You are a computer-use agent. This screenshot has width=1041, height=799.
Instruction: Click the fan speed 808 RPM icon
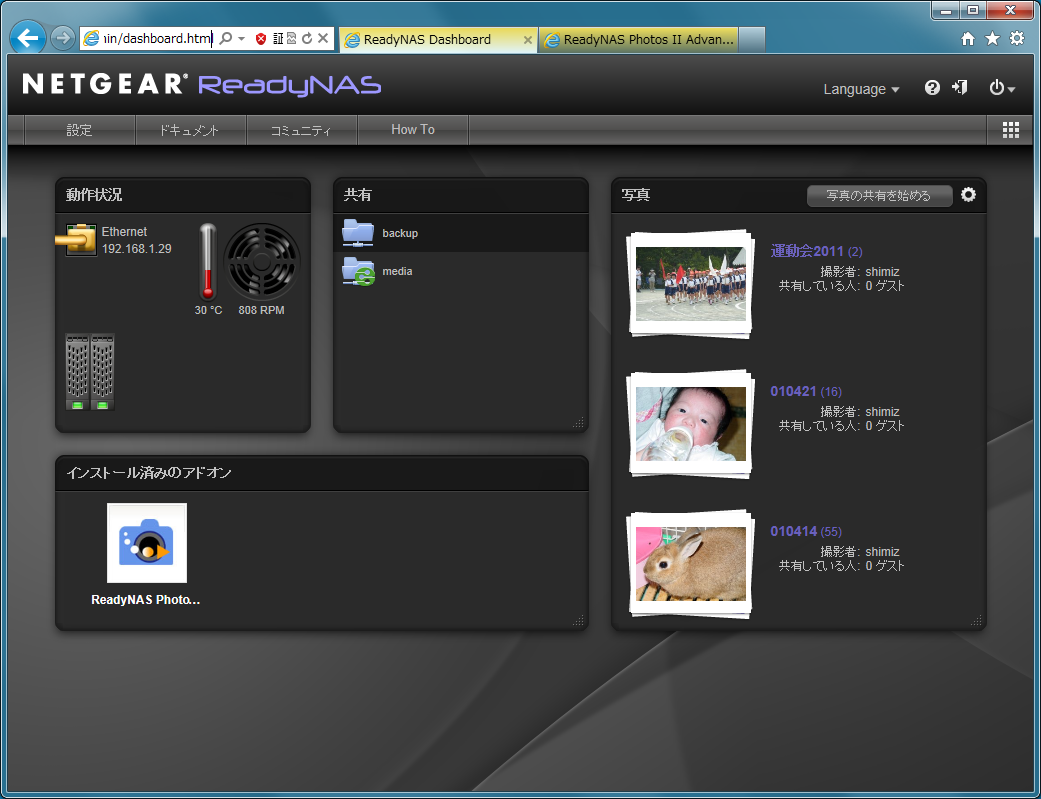point(261,262)
